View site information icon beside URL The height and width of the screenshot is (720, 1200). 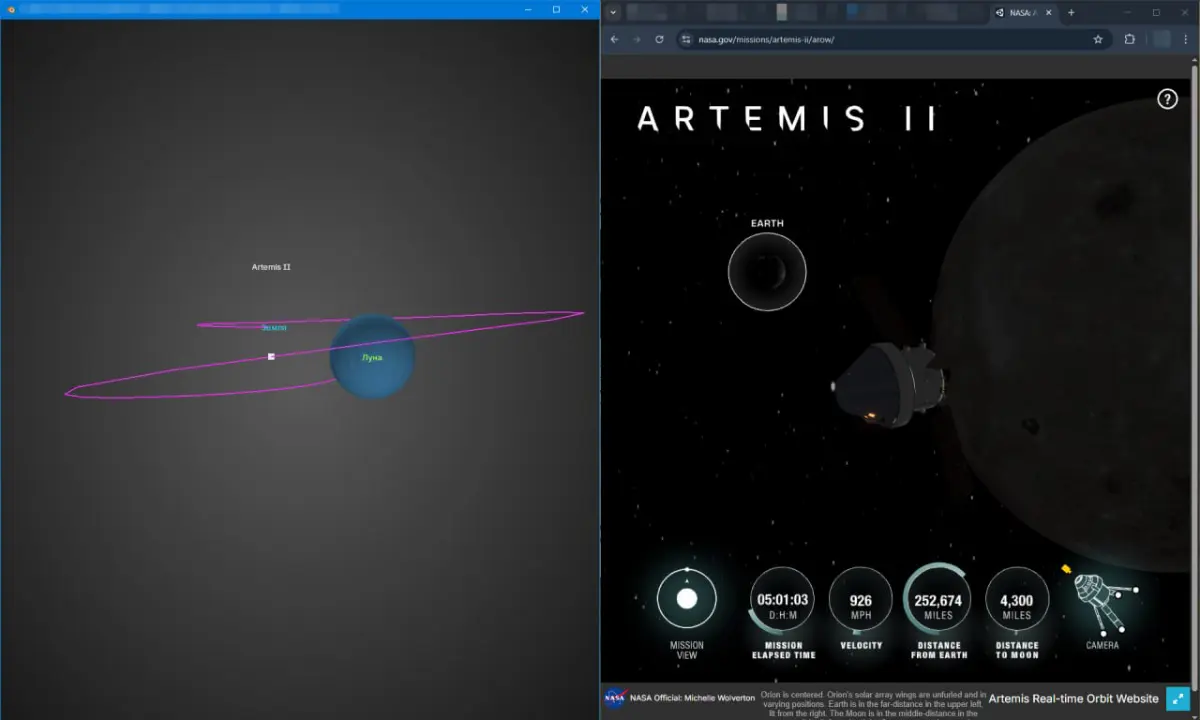[685, 39]
